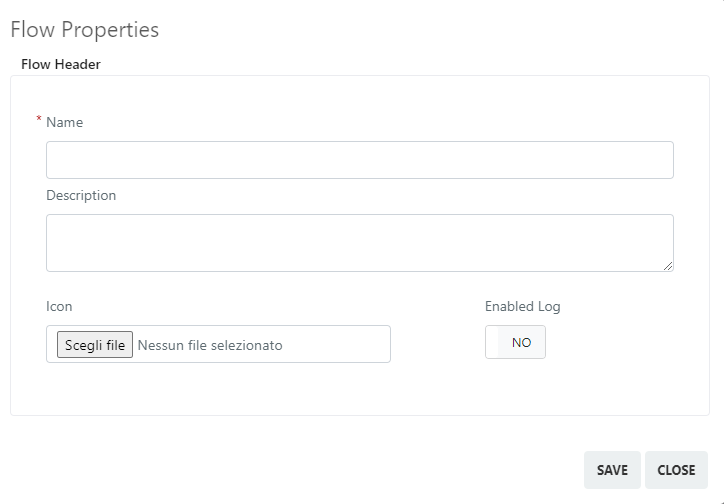Click the Description field label
724x504 pixels.
click(81, 195)
